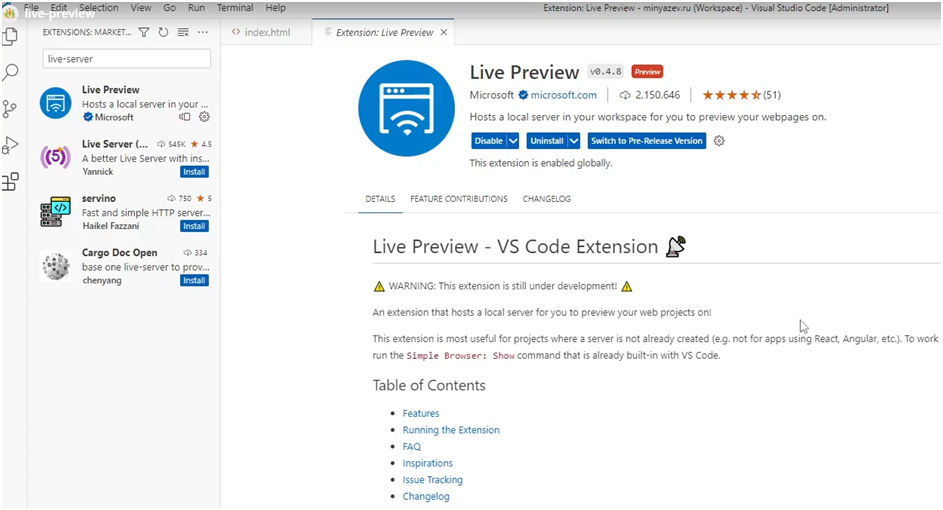
Task: Click the Running the Extension link
Action: 451,430
